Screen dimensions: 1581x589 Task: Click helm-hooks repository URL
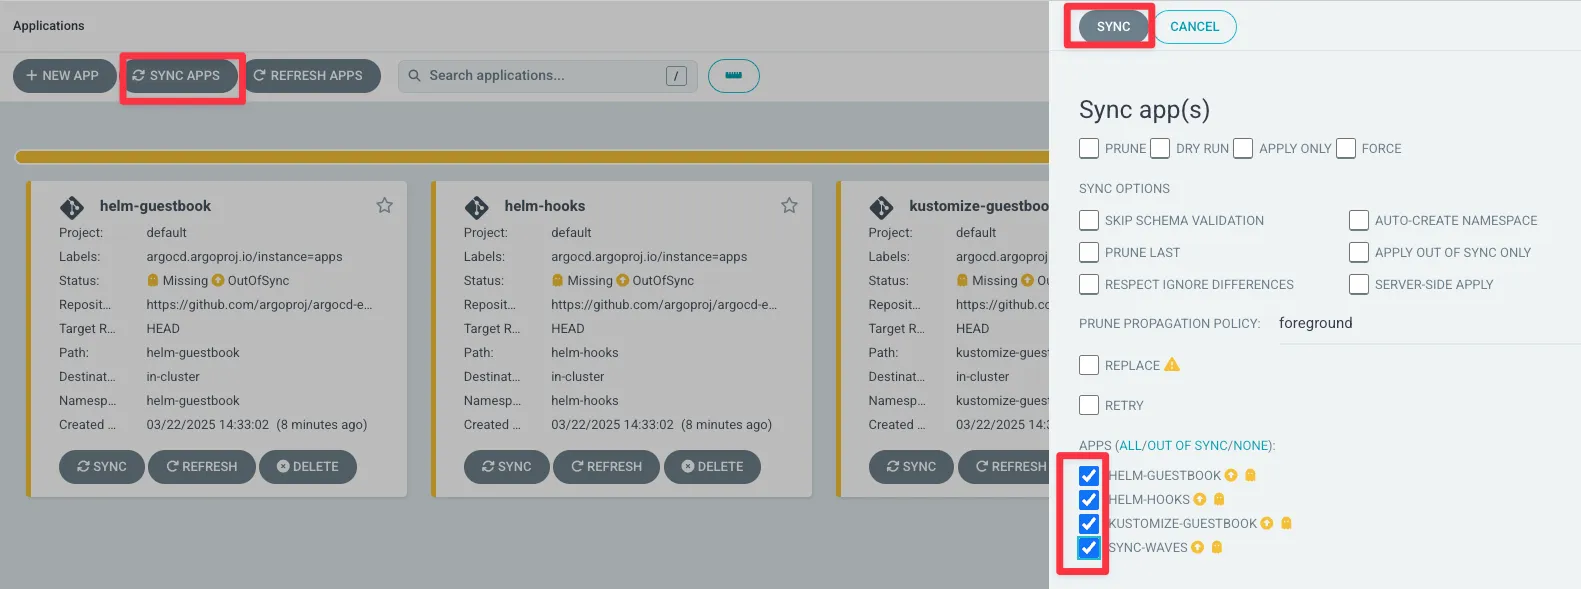point(664,305)
